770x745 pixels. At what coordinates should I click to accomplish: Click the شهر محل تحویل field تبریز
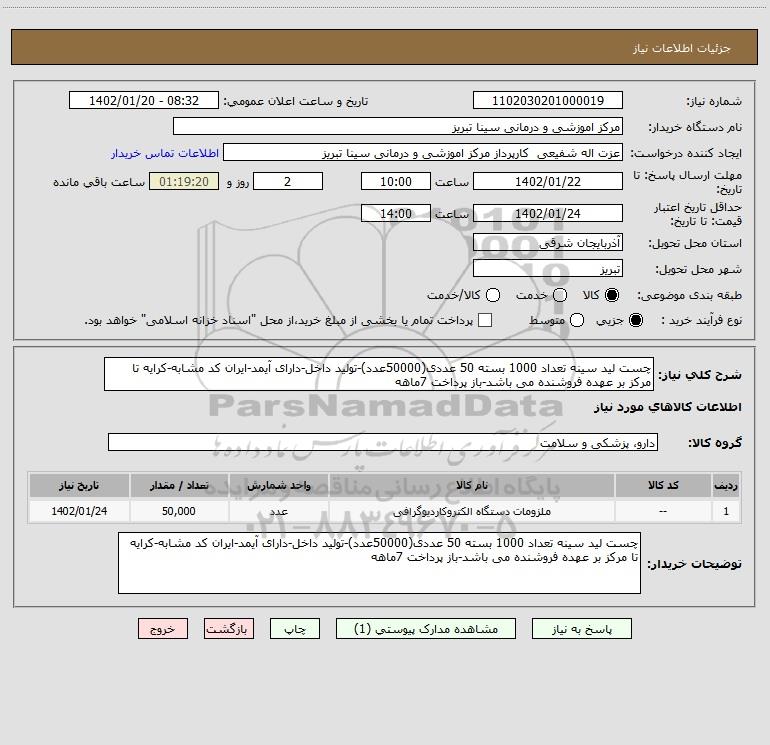548,268
